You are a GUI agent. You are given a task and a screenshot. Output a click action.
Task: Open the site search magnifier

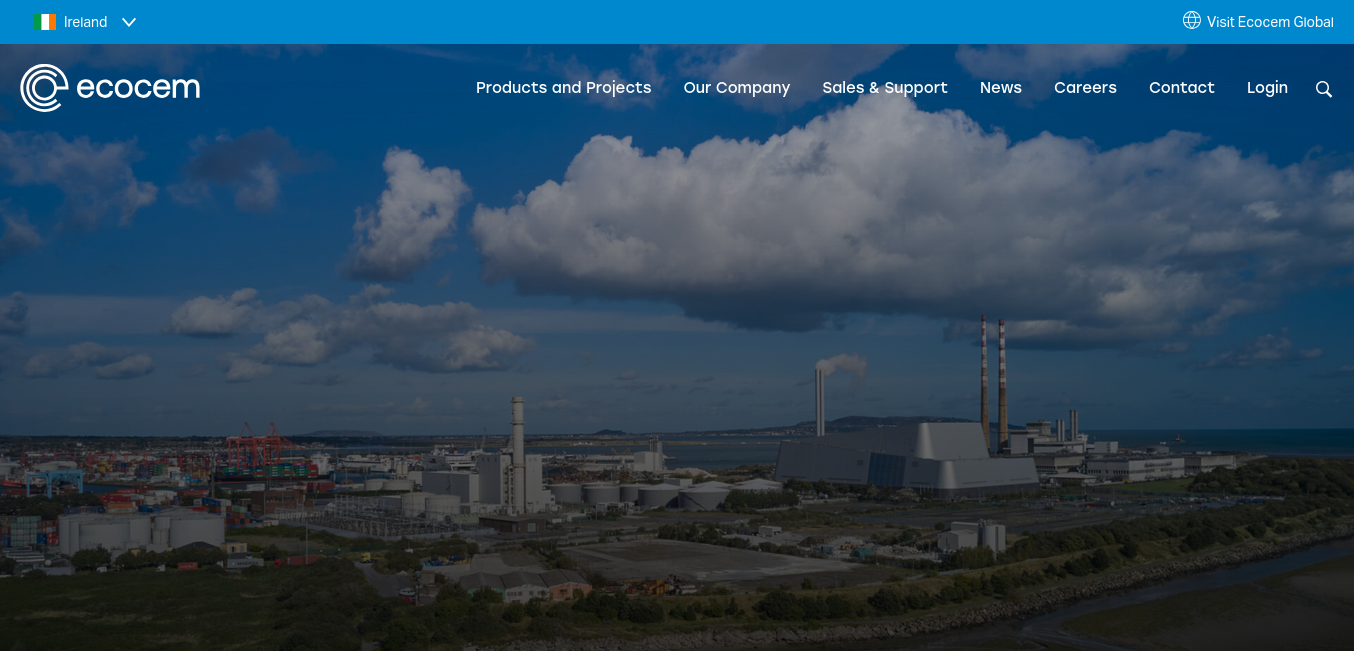pyautogui.click(x=1324, y=89)
